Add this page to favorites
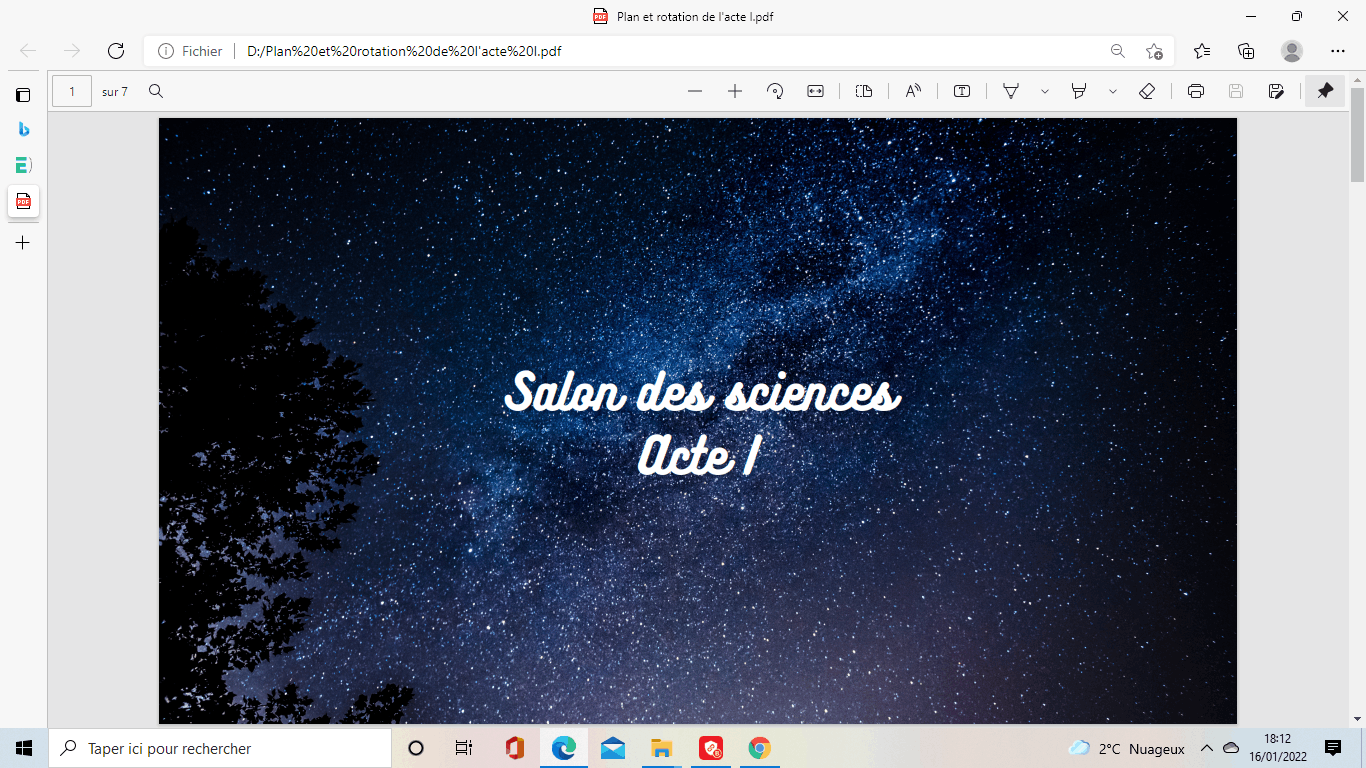Screen dimensions: 1366x768 (1154, 51)
